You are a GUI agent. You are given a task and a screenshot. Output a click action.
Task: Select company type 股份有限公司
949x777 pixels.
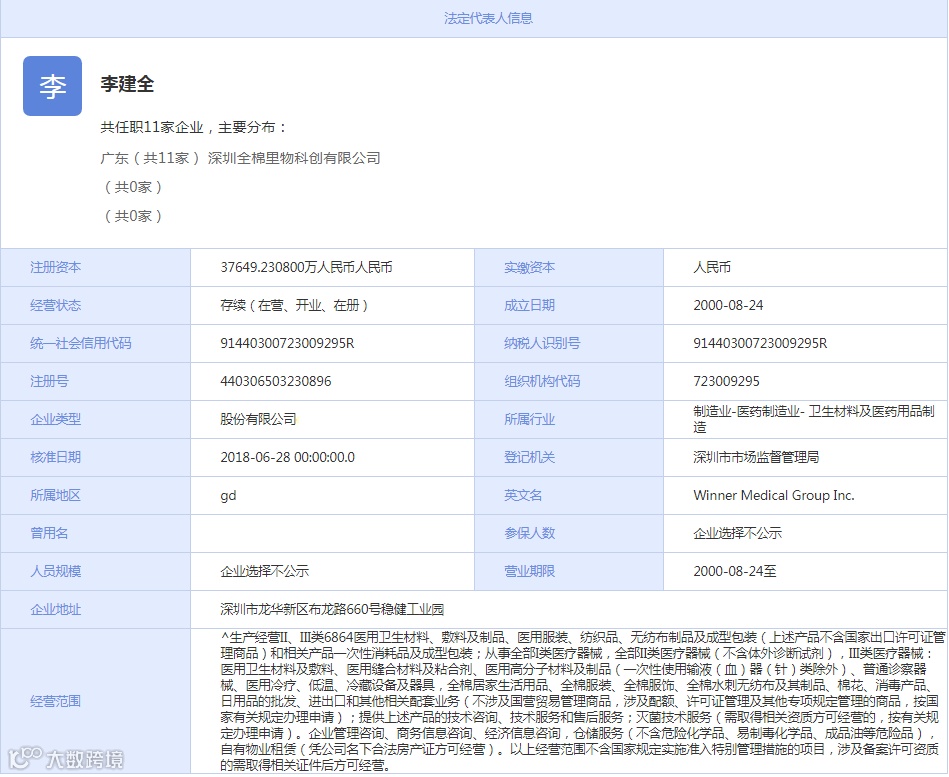pos(258,419)
